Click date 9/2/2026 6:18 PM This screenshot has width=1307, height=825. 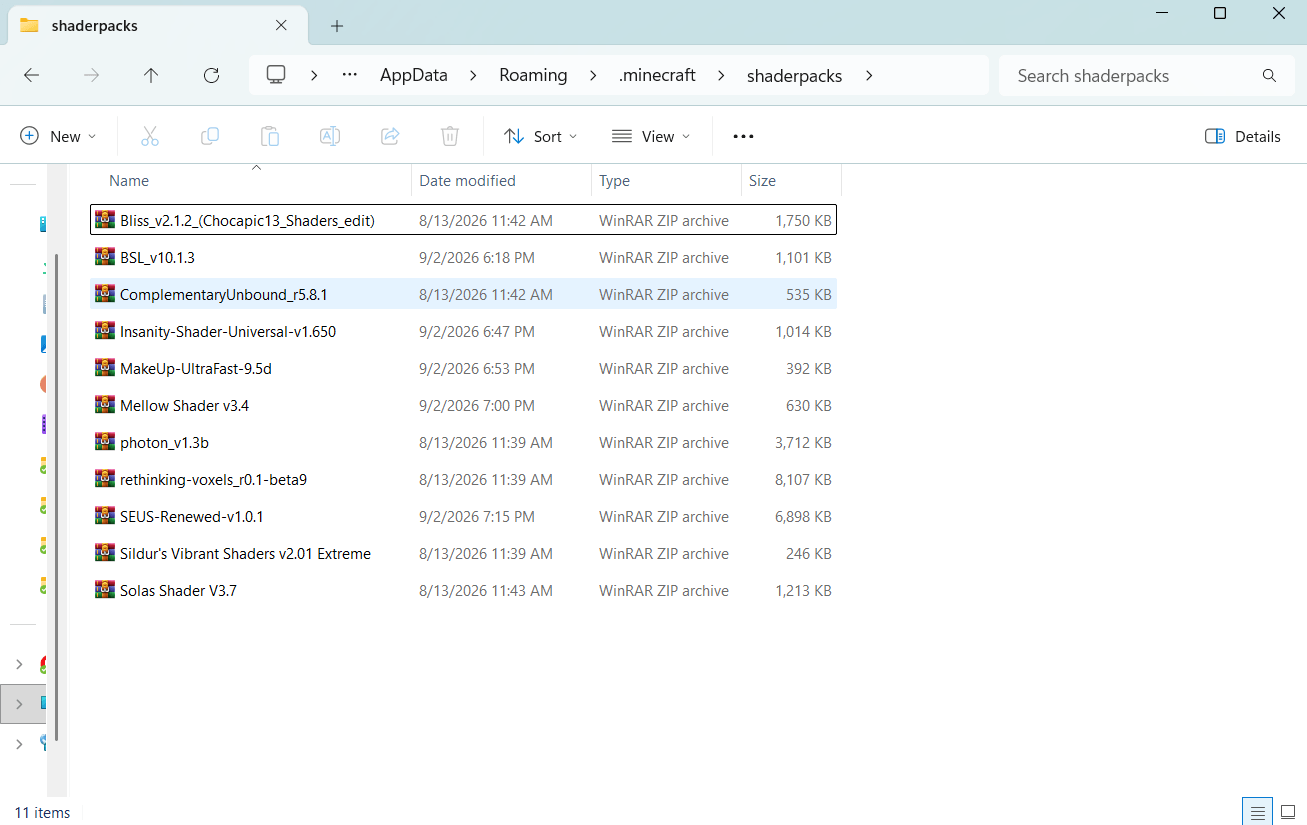[477, 257]
